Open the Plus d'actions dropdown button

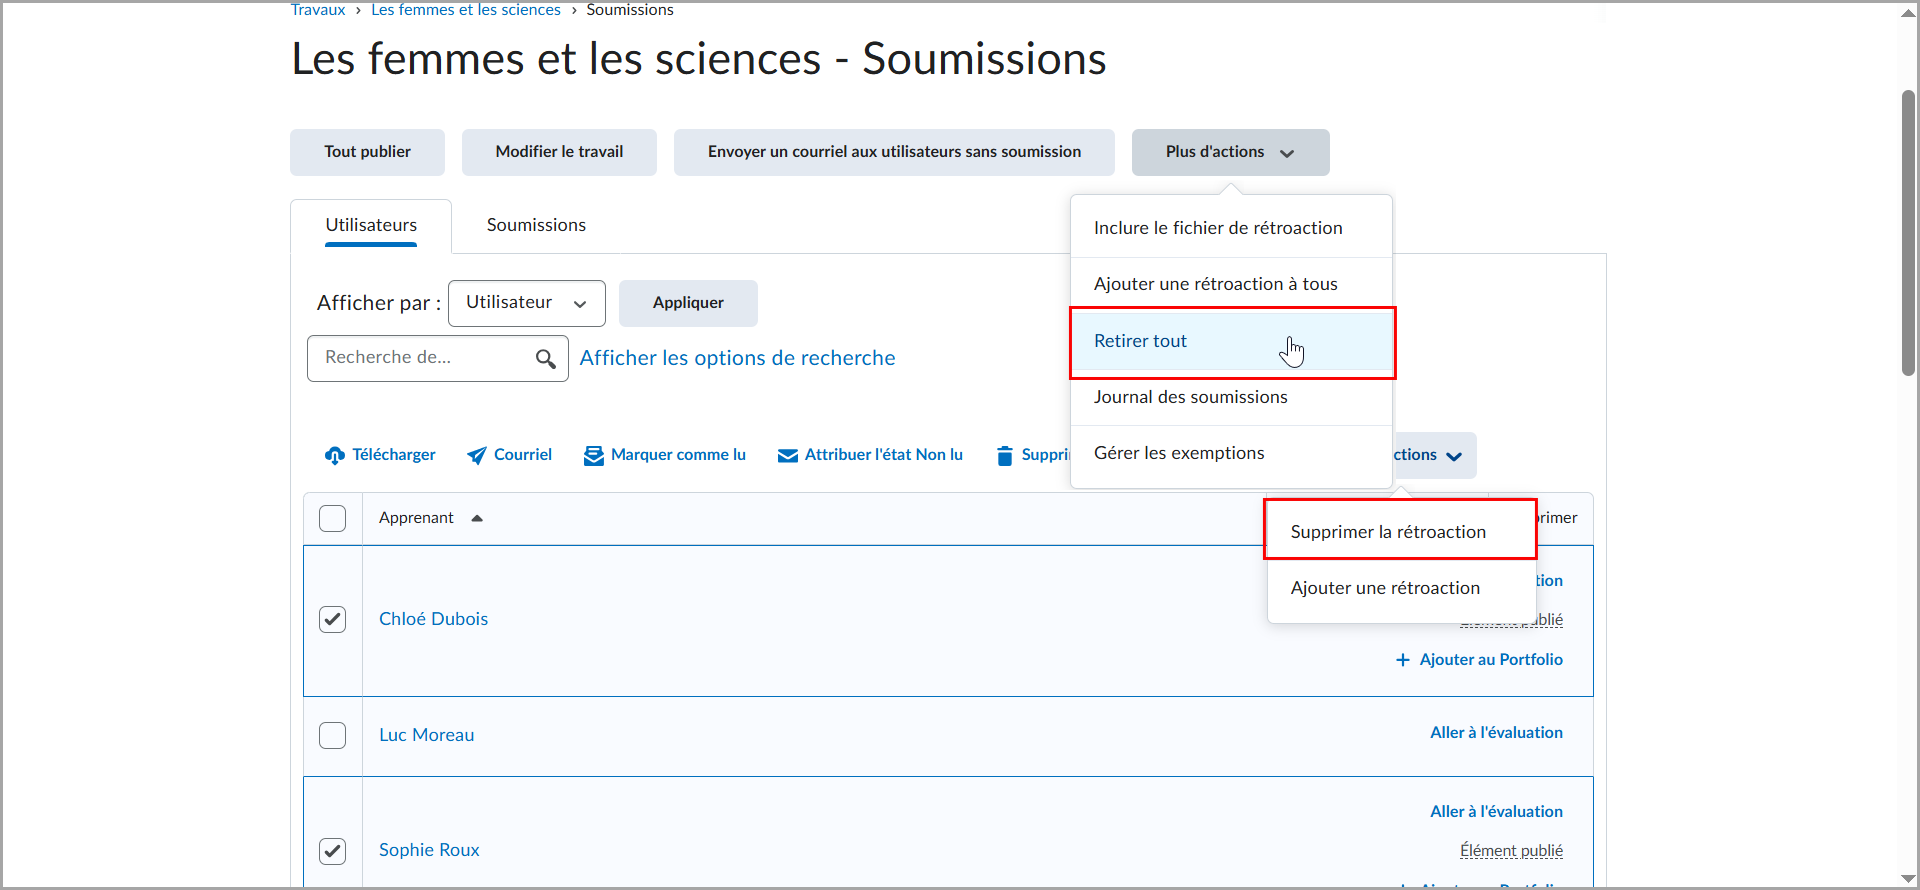[1230, 152]
